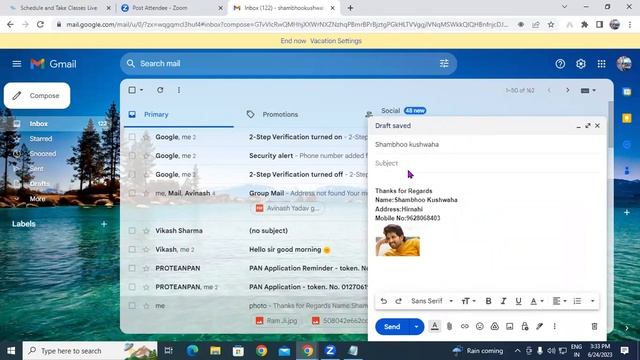Toggle bold formatting in compose
Image resolution: width=640 pixels, height=360 pixels.
pyautogui.click(x=488, y=301)
